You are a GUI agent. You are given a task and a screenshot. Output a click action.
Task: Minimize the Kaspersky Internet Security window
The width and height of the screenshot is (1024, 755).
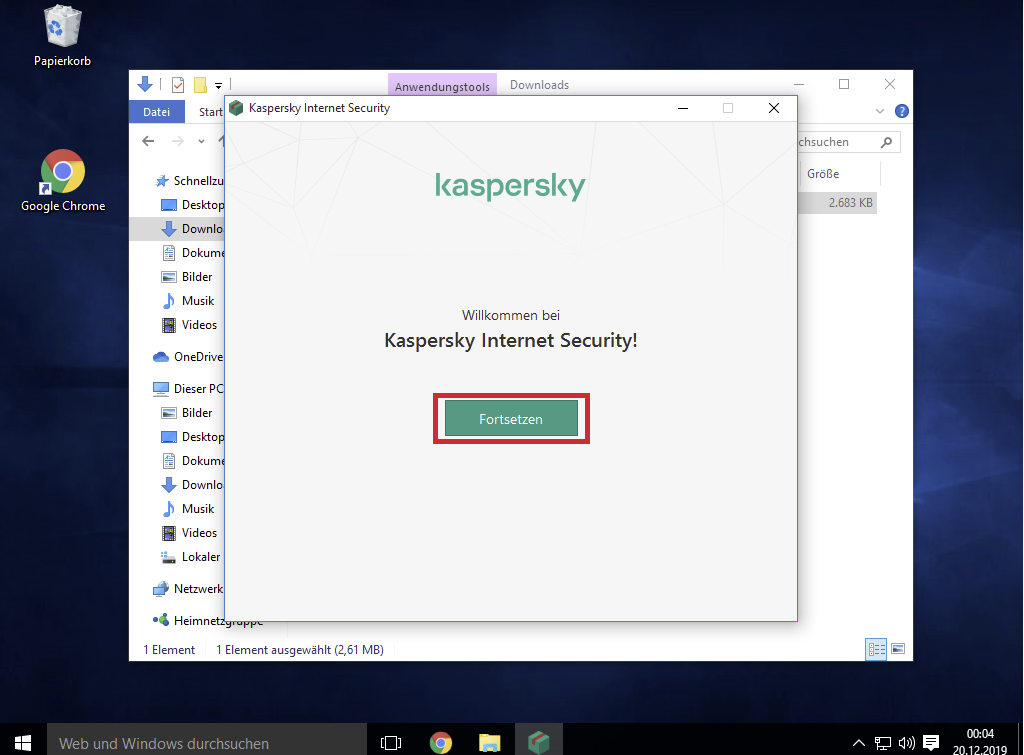(x=683, y=108)
